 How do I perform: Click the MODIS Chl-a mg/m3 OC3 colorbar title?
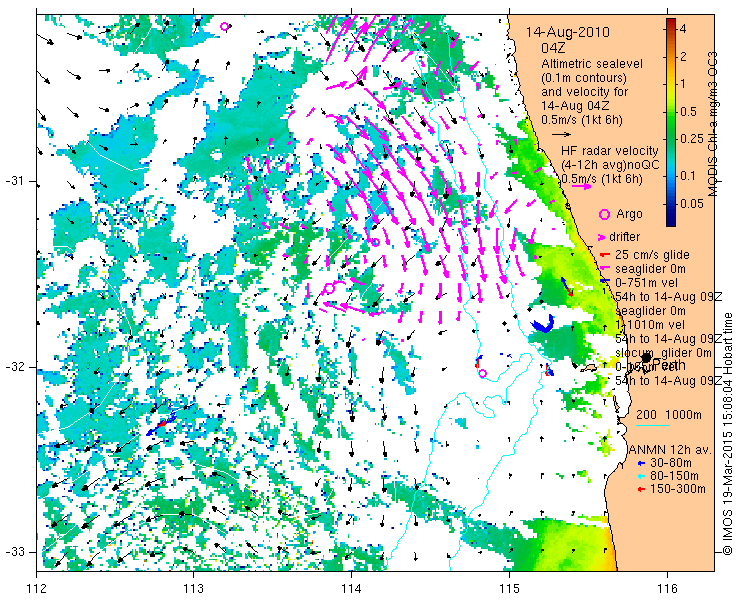pyautogui.click(x=713, y=124)
